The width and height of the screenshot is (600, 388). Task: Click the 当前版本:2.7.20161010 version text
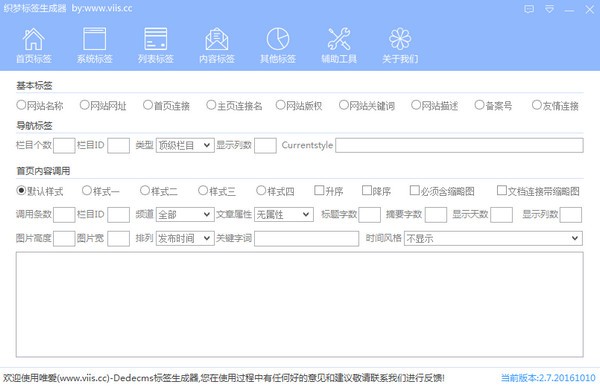point(548,378)
